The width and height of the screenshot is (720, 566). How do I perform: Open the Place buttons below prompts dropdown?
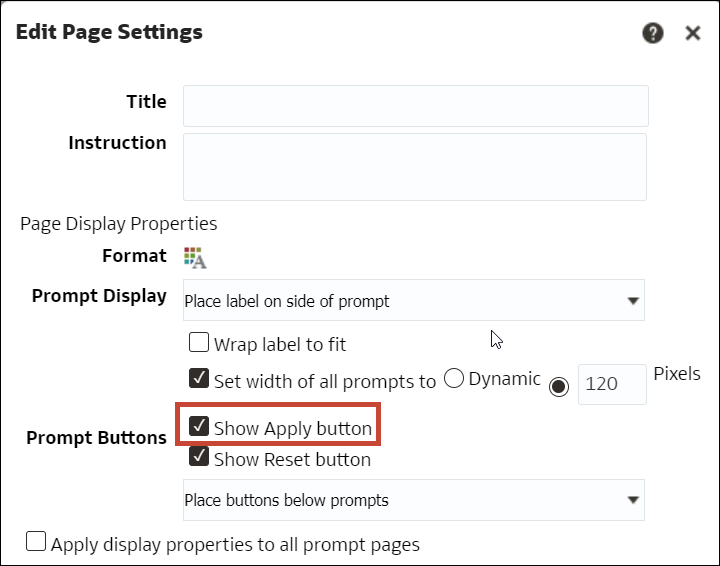[413, 500]
